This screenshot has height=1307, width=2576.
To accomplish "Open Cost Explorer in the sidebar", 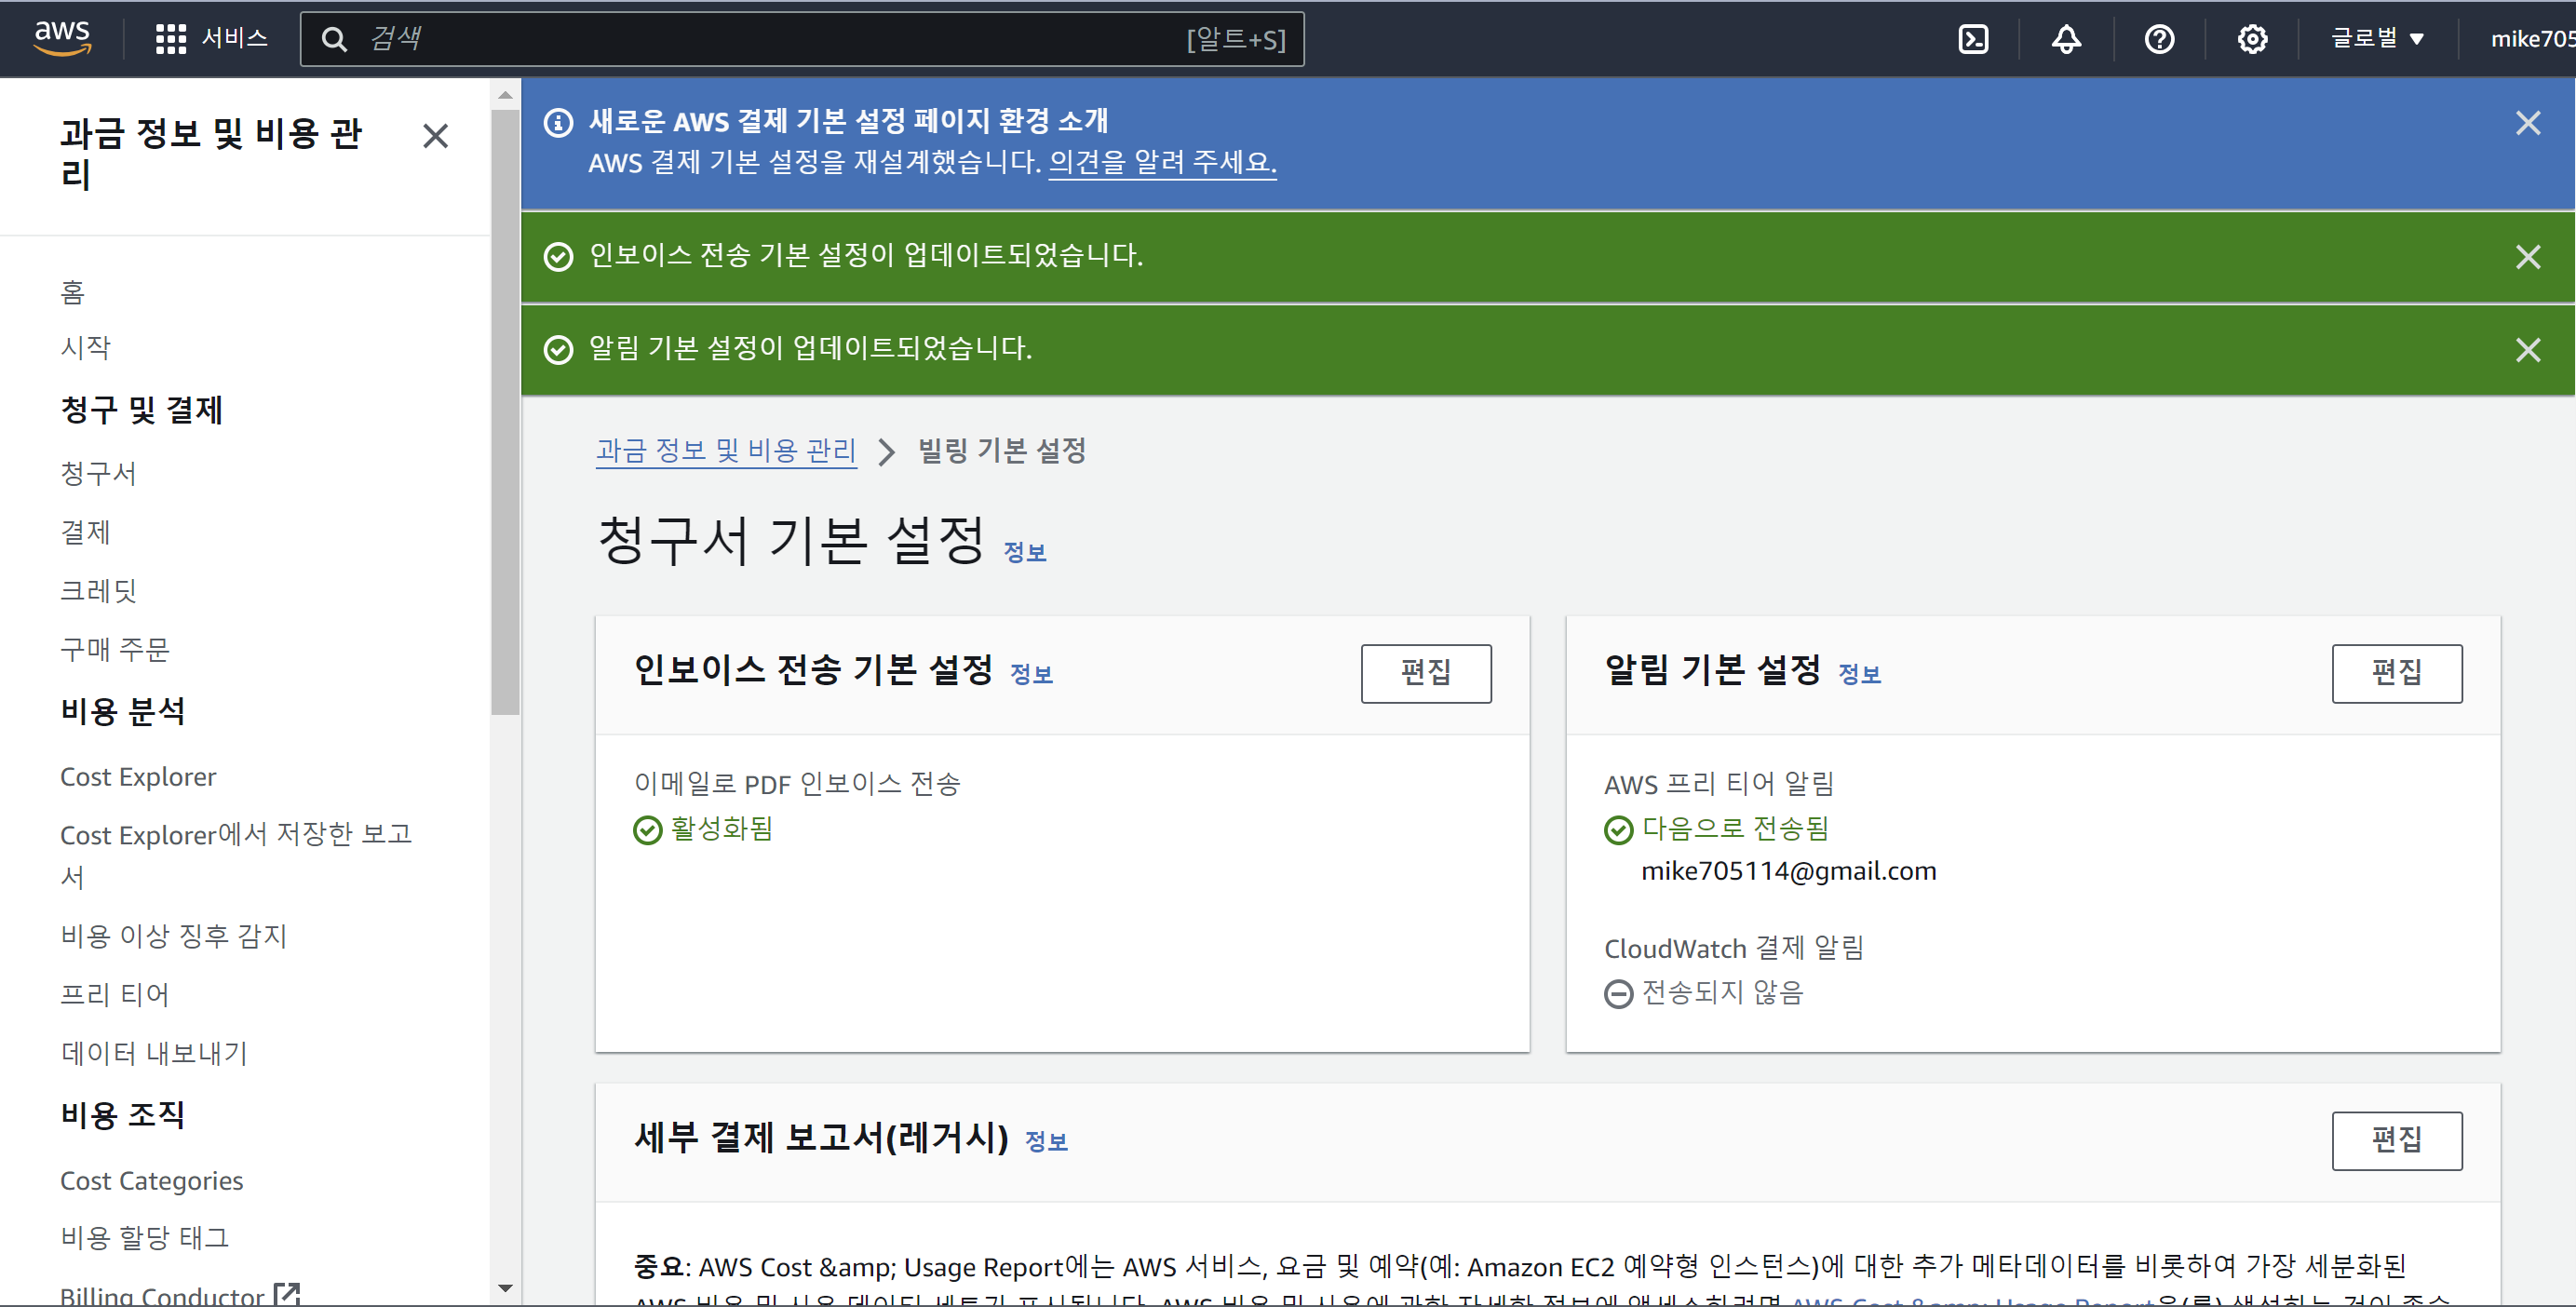I will coord(138,777).
